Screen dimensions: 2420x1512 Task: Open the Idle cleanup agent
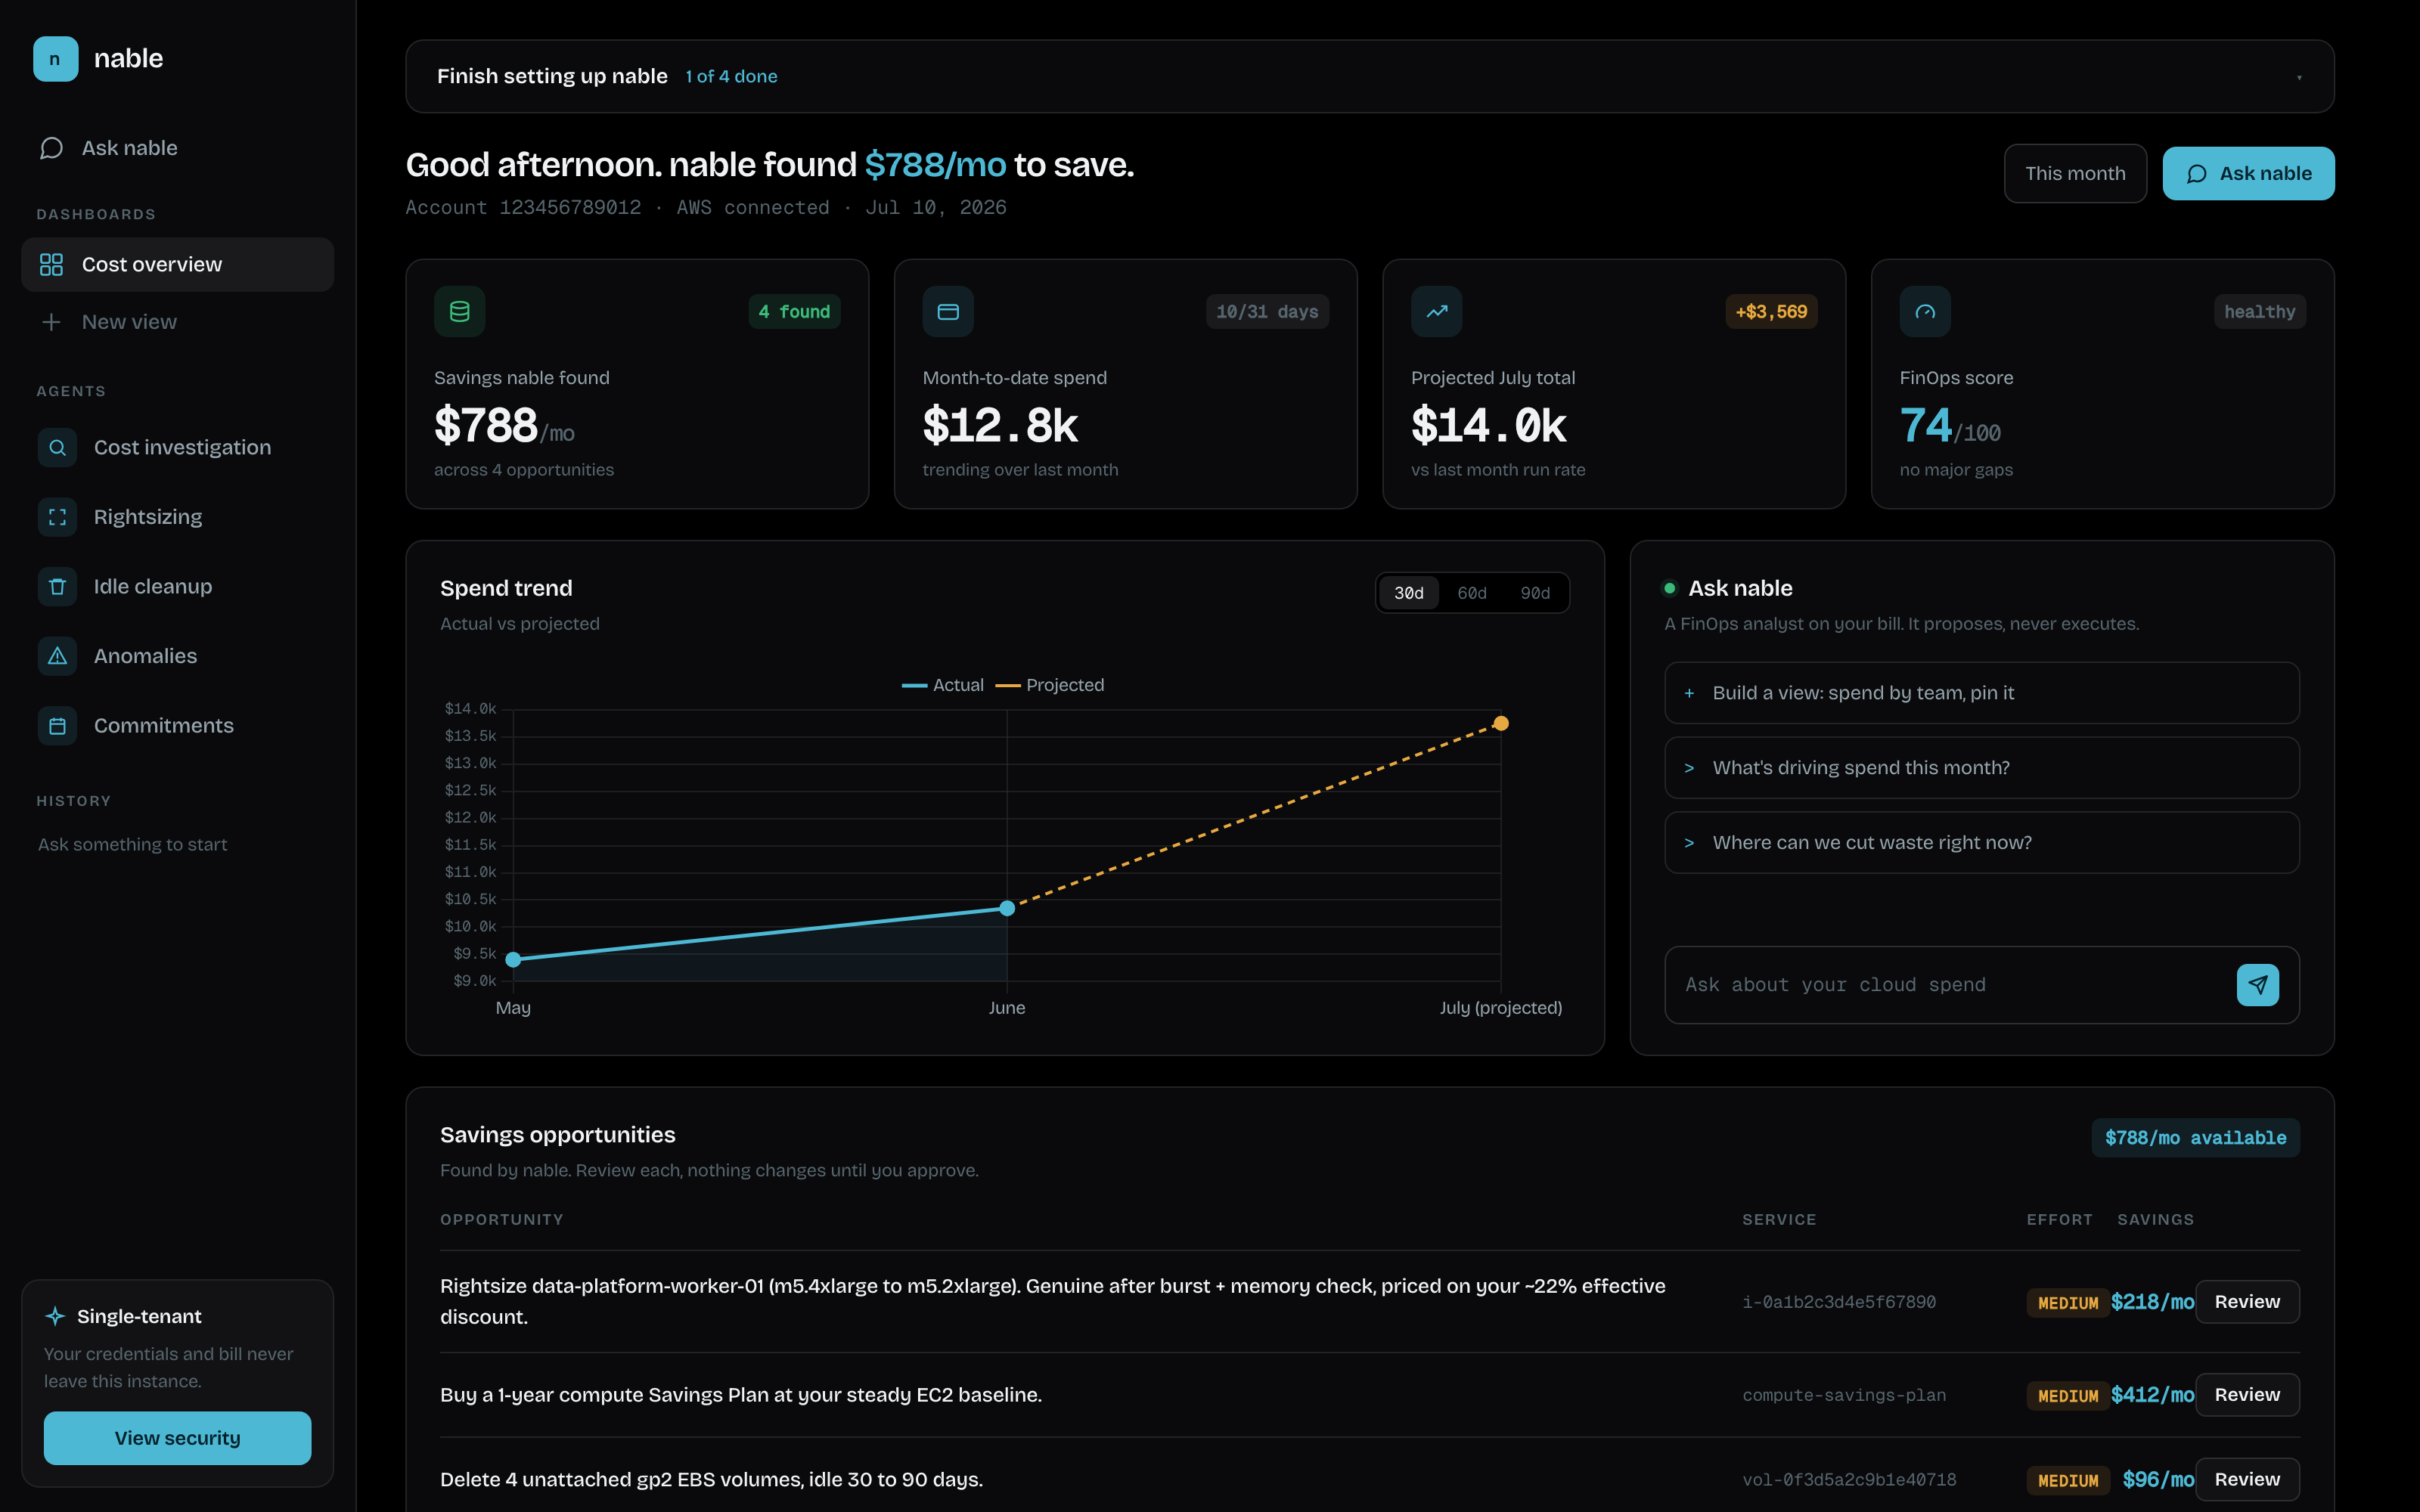[177, 586]
